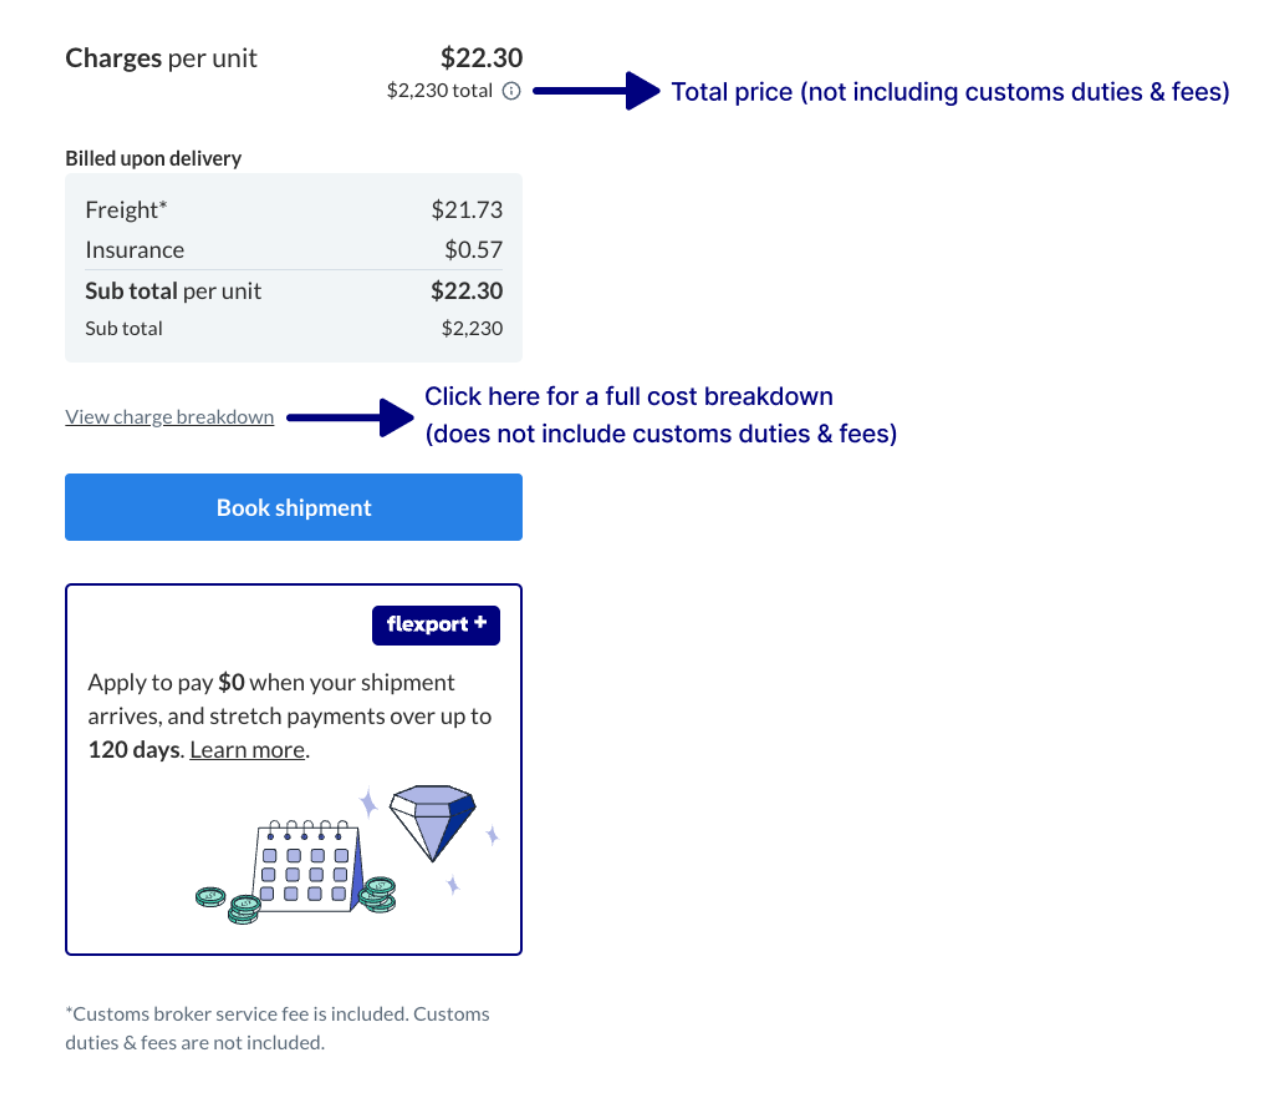Click the flexport + badge
The height and width of the screenshot is (1098, 1274).
click(436, 625)
